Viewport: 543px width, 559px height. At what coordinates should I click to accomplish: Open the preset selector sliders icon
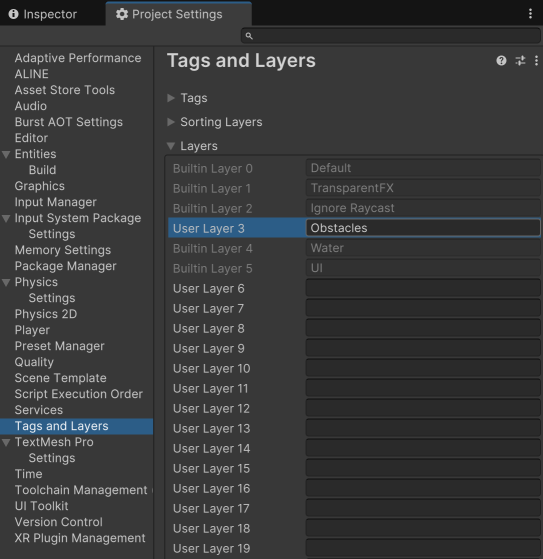point(520,61)
